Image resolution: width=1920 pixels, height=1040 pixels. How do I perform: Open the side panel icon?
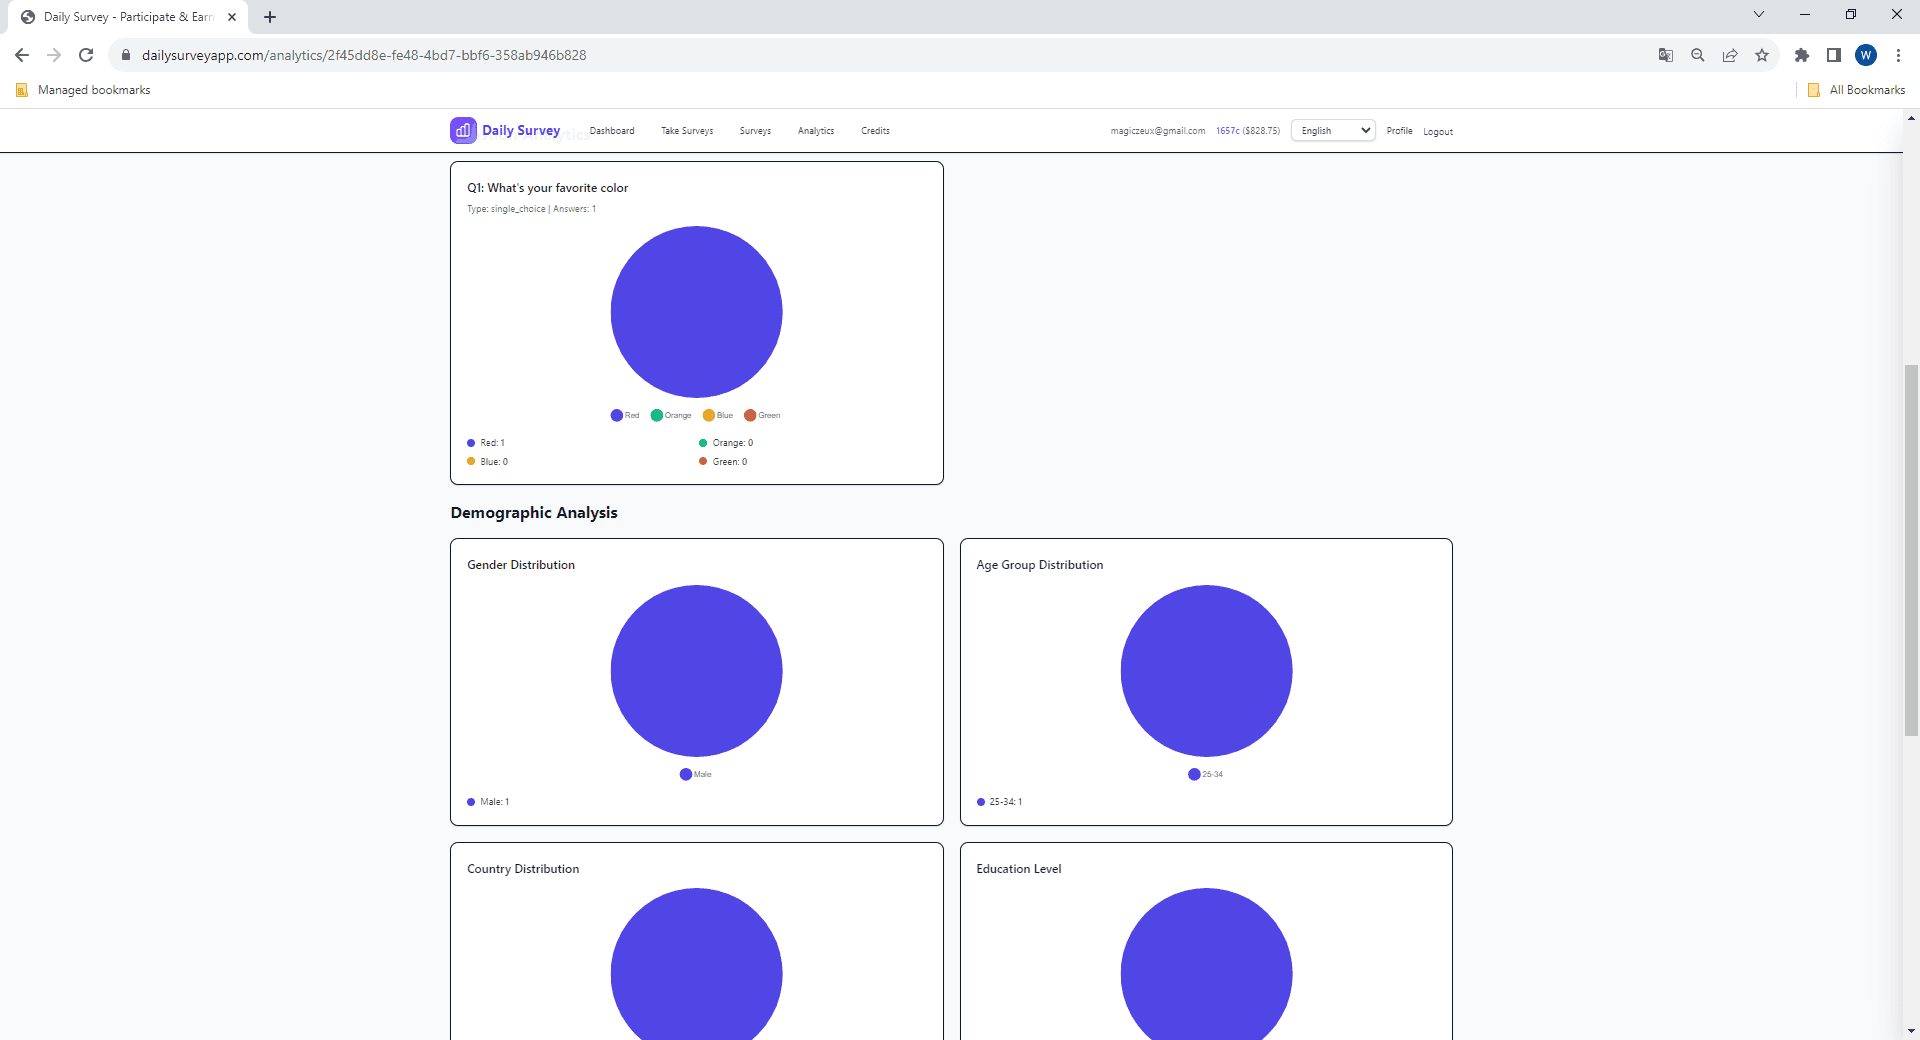pos(1835,55)
